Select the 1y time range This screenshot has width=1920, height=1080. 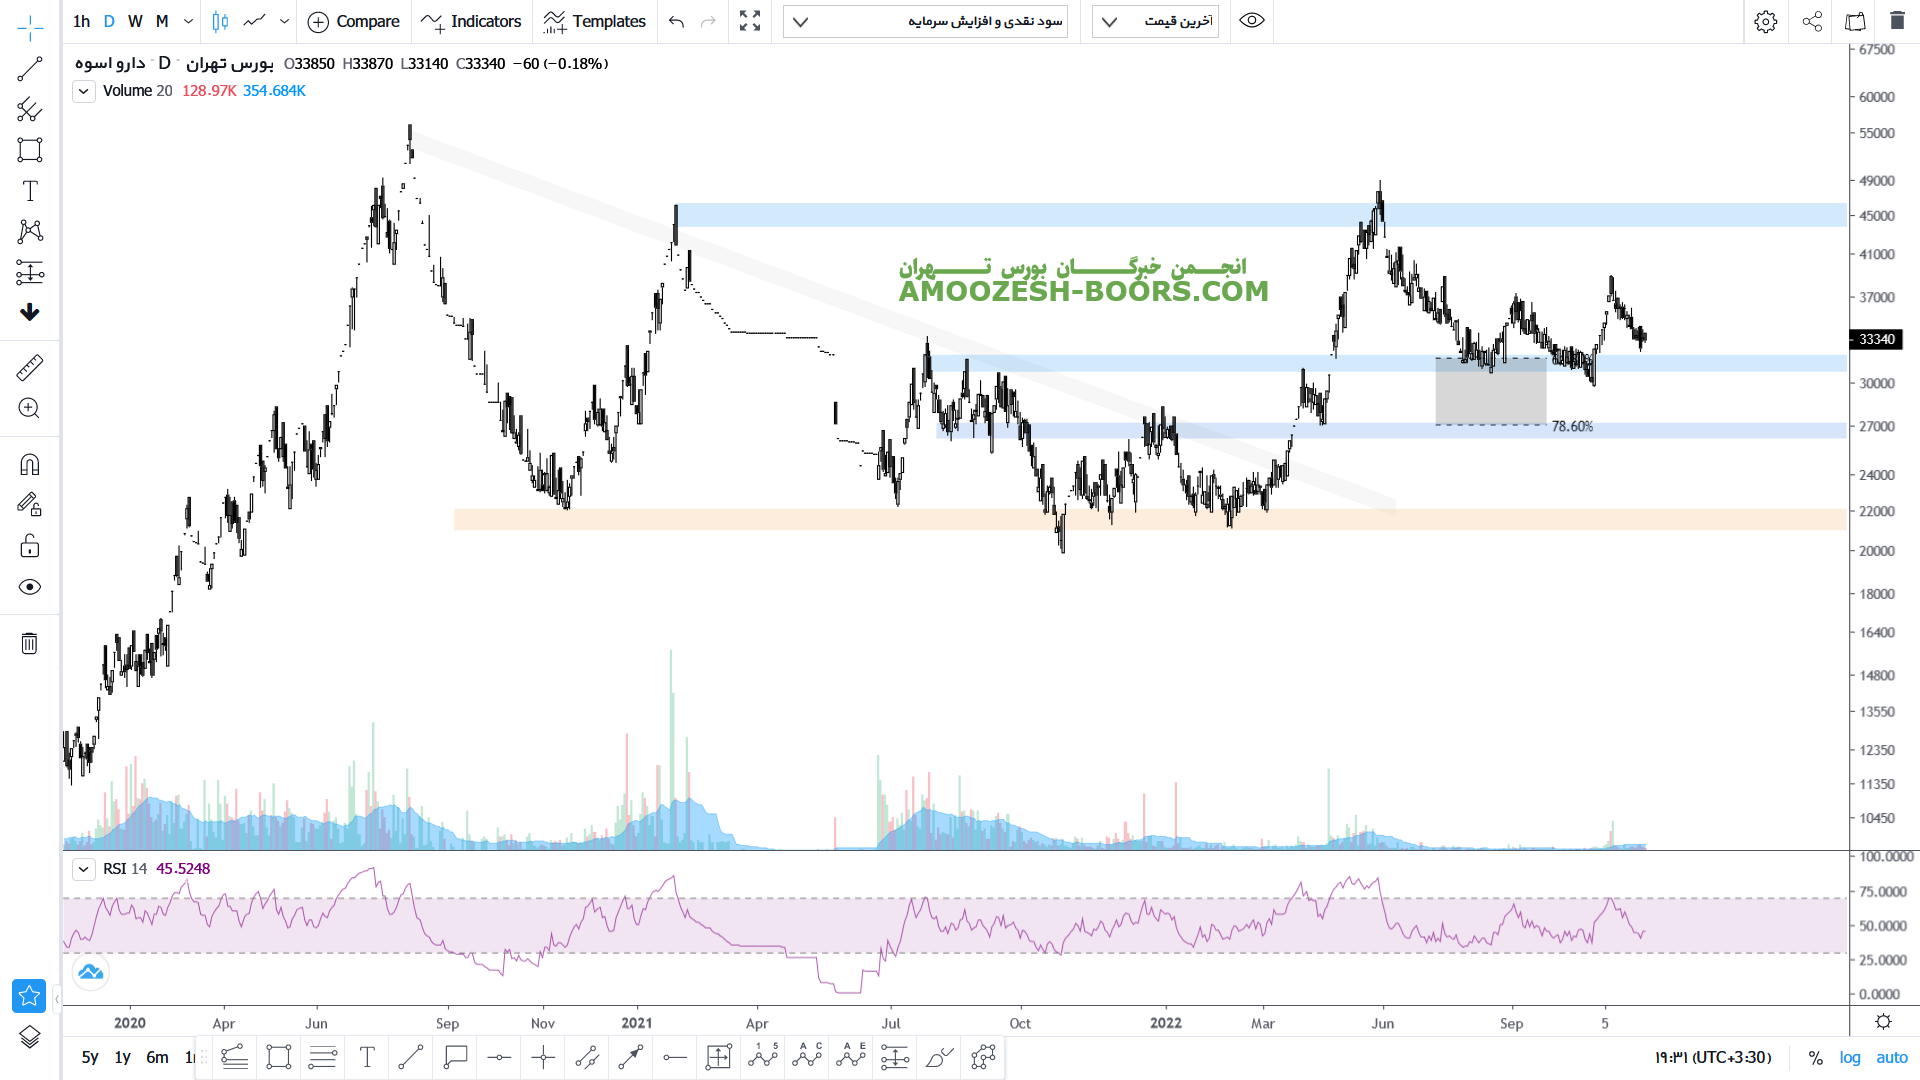(x=122, y=1057)
